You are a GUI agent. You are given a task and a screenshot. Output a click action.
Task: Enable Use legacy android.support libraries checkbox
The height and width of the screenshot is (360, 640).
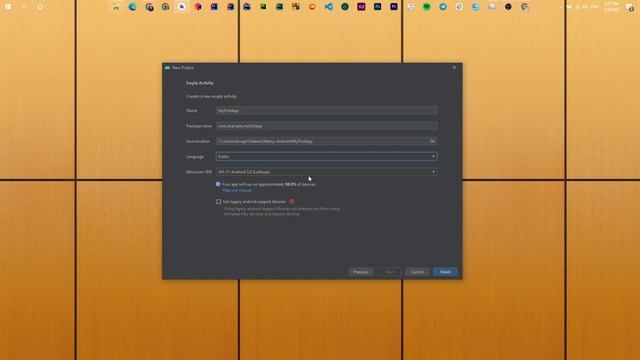point(218,202)
